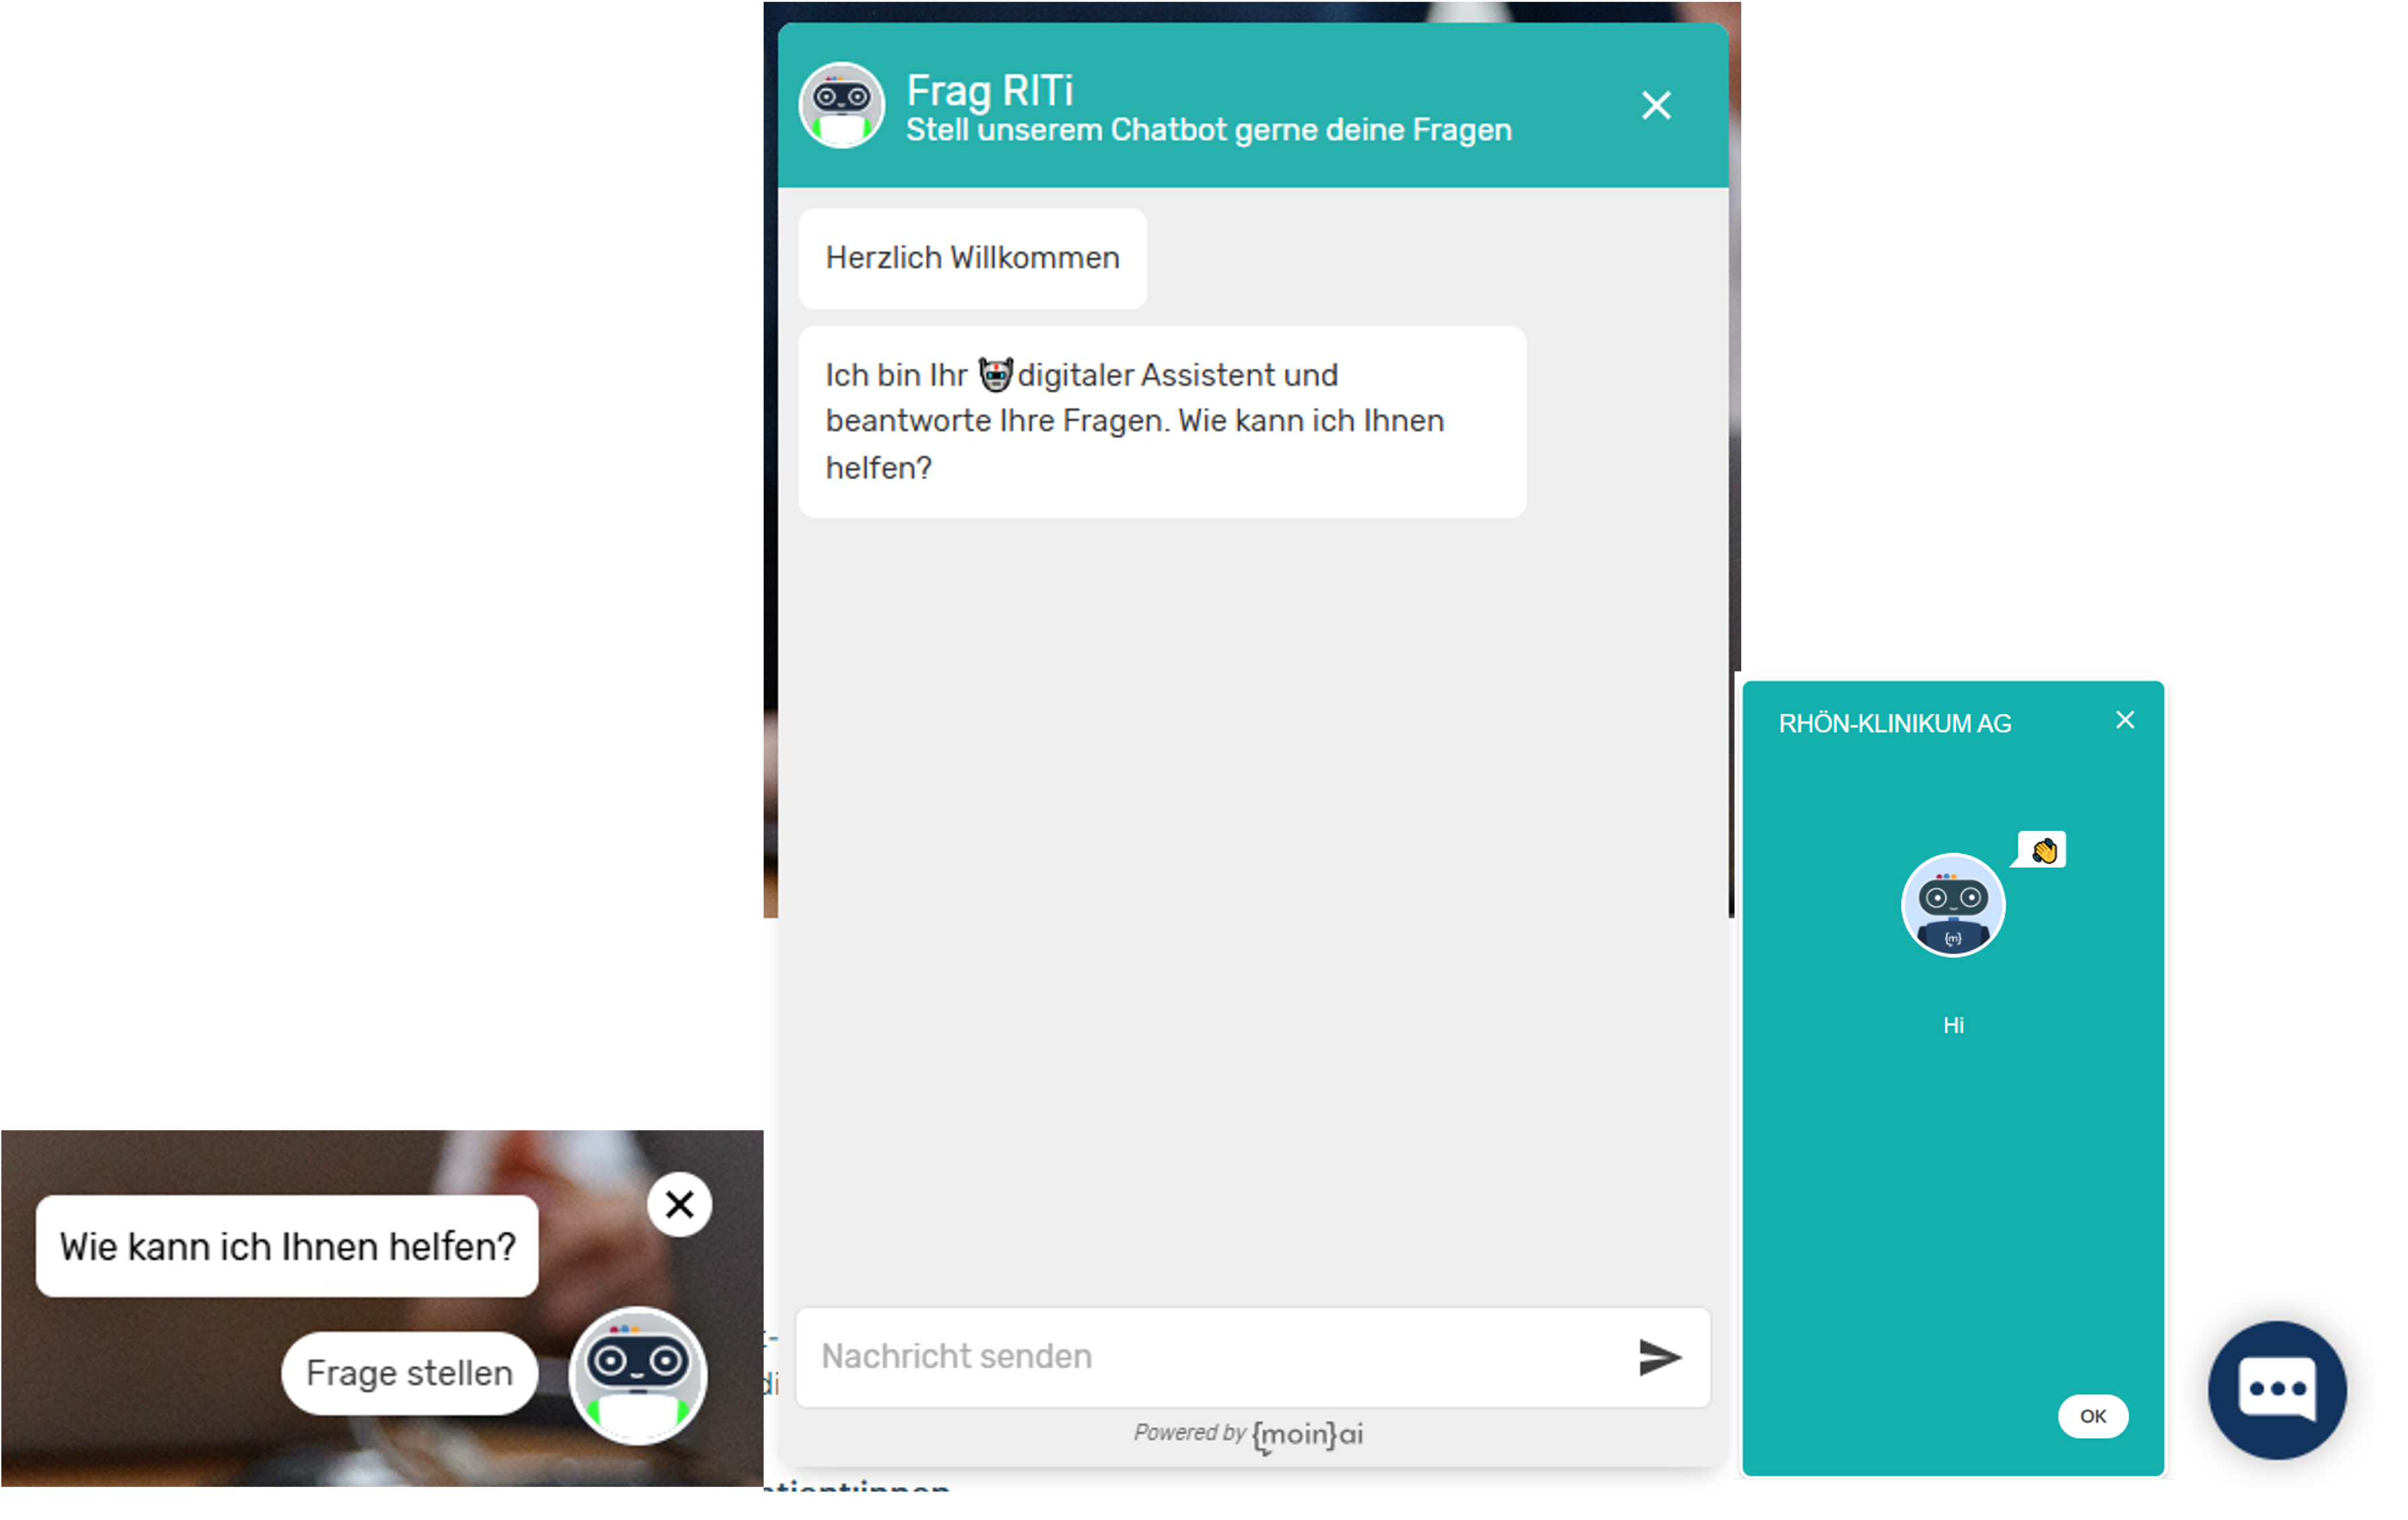Click the robot avatar in RHÖN-KLINIKUM panel
2408x1520 pixels.
click(1953, 905)
